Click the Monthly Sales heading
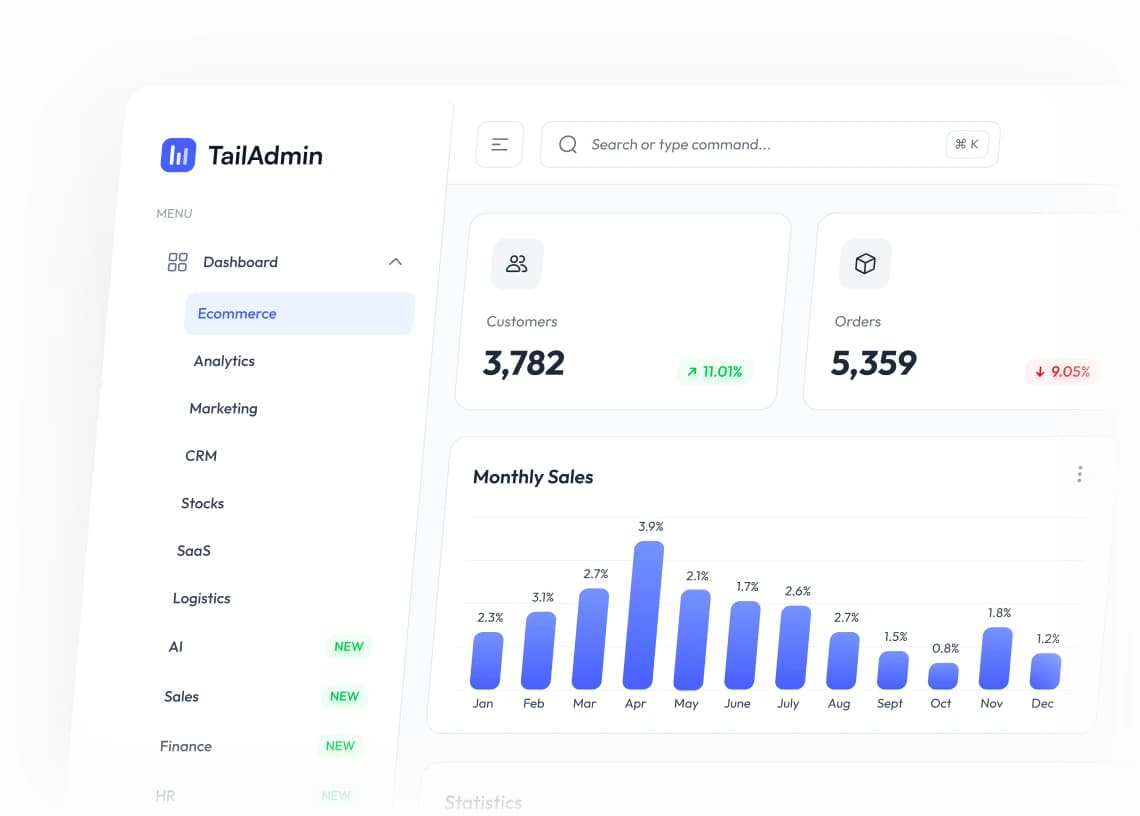1140x816 pixels. click(x=533, y=476)
